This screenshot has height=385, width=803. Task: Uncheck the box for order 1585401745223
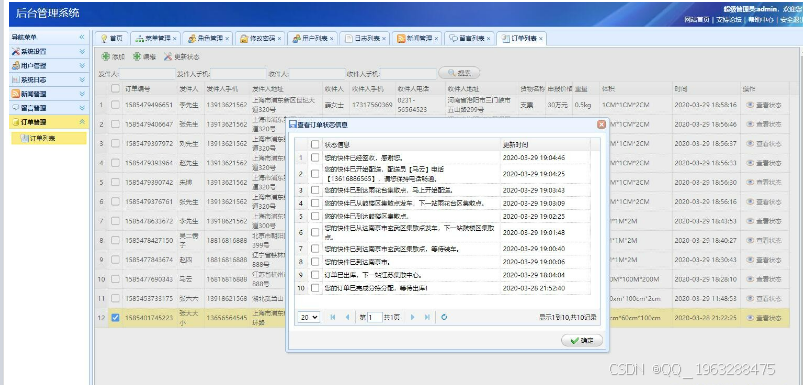tap(115, 318)
